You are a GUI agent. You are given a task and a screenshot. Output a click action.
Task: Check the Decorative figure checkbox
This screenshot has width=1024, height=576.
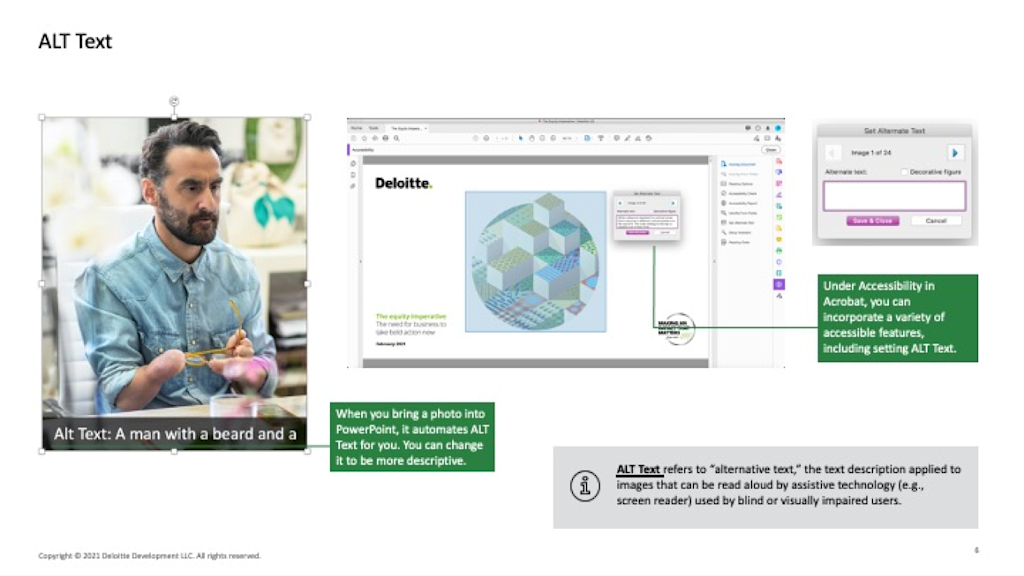[x=905, y=172]
